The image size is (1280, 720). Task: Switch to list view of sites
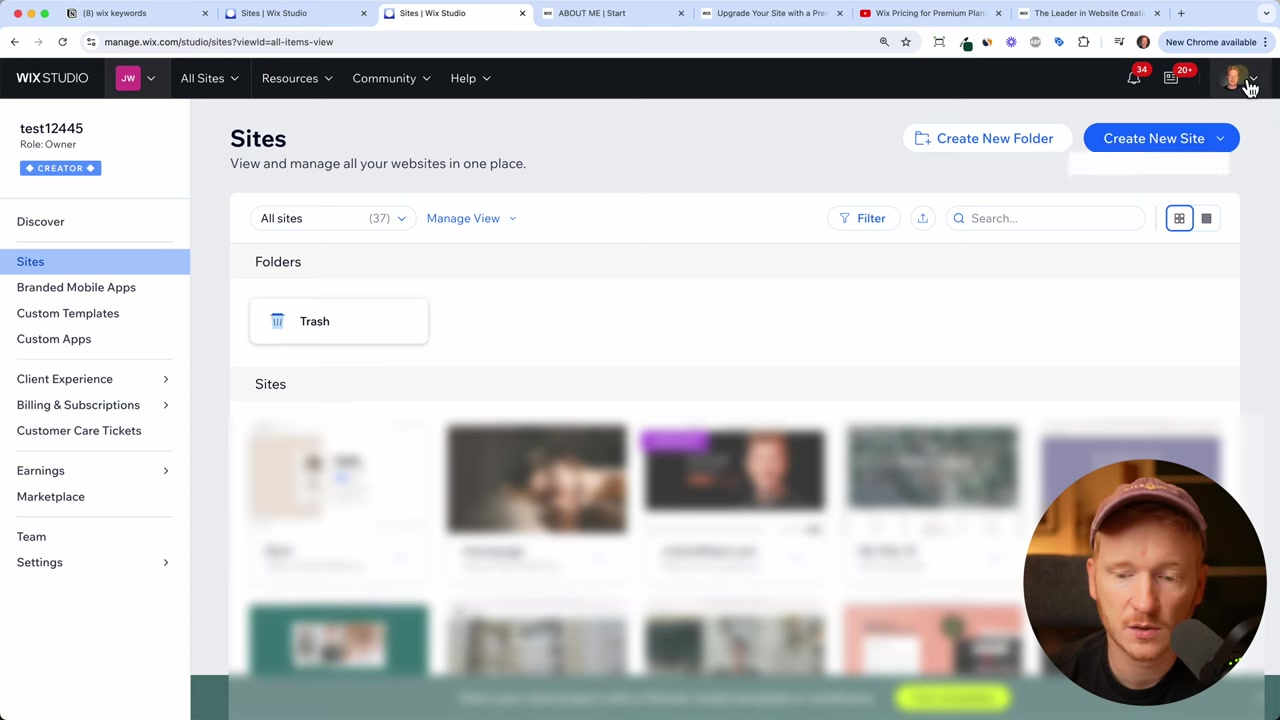point(1206,218)
